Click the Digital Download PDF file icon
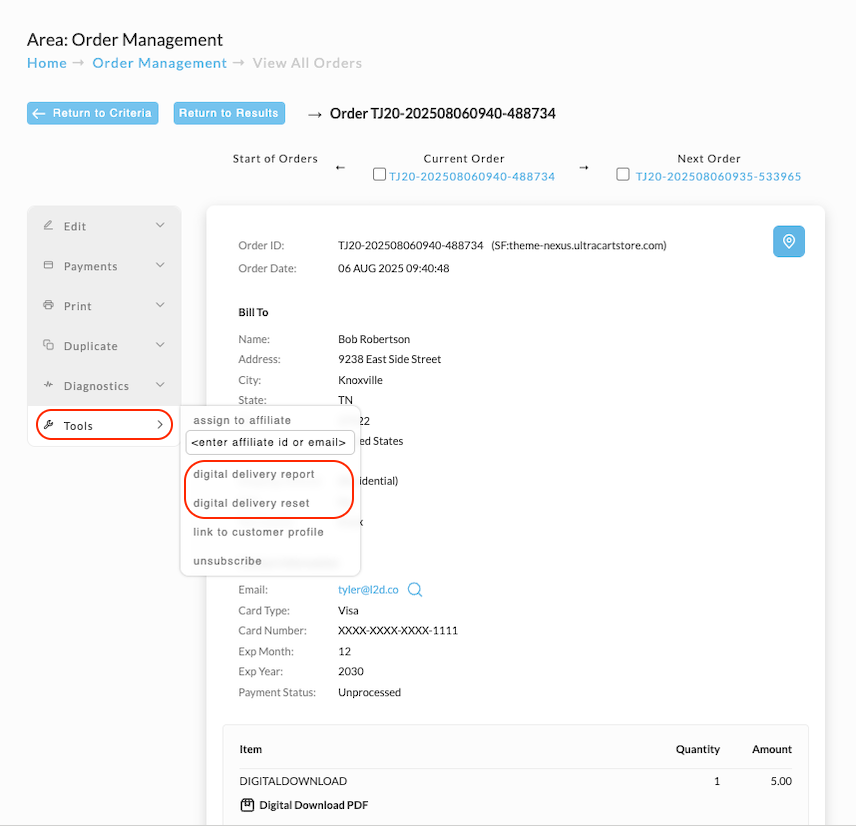The image size is (856, 826). 247,805
